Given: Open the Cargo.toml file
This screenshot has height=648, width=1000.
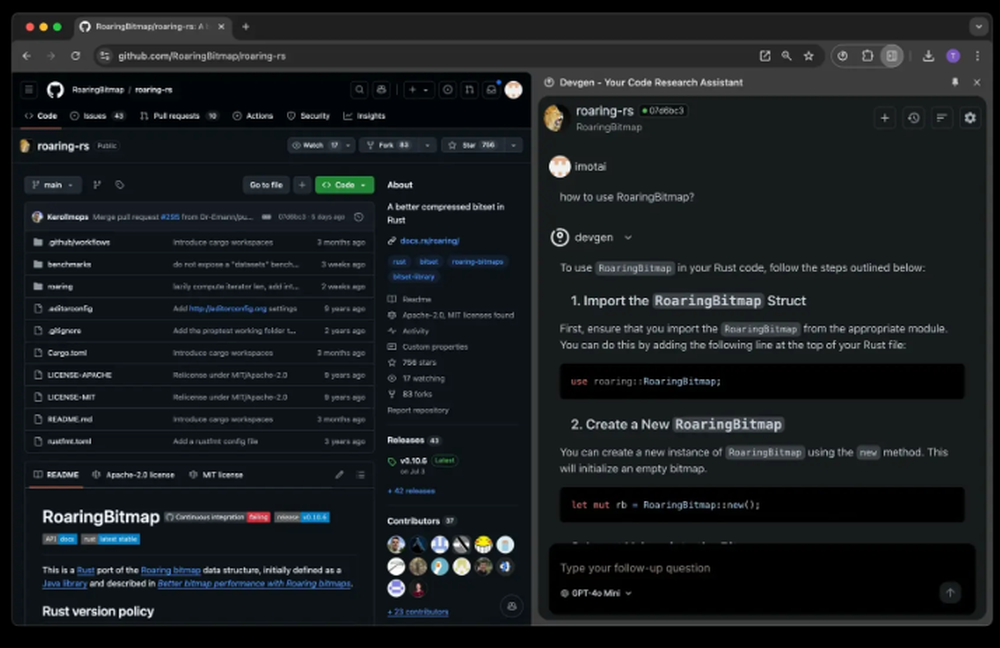Looking at the screenshot, I should tap(67, 353).
